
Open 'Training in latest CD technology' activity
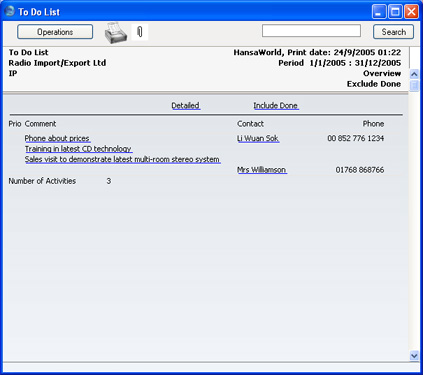click(78, 149)
